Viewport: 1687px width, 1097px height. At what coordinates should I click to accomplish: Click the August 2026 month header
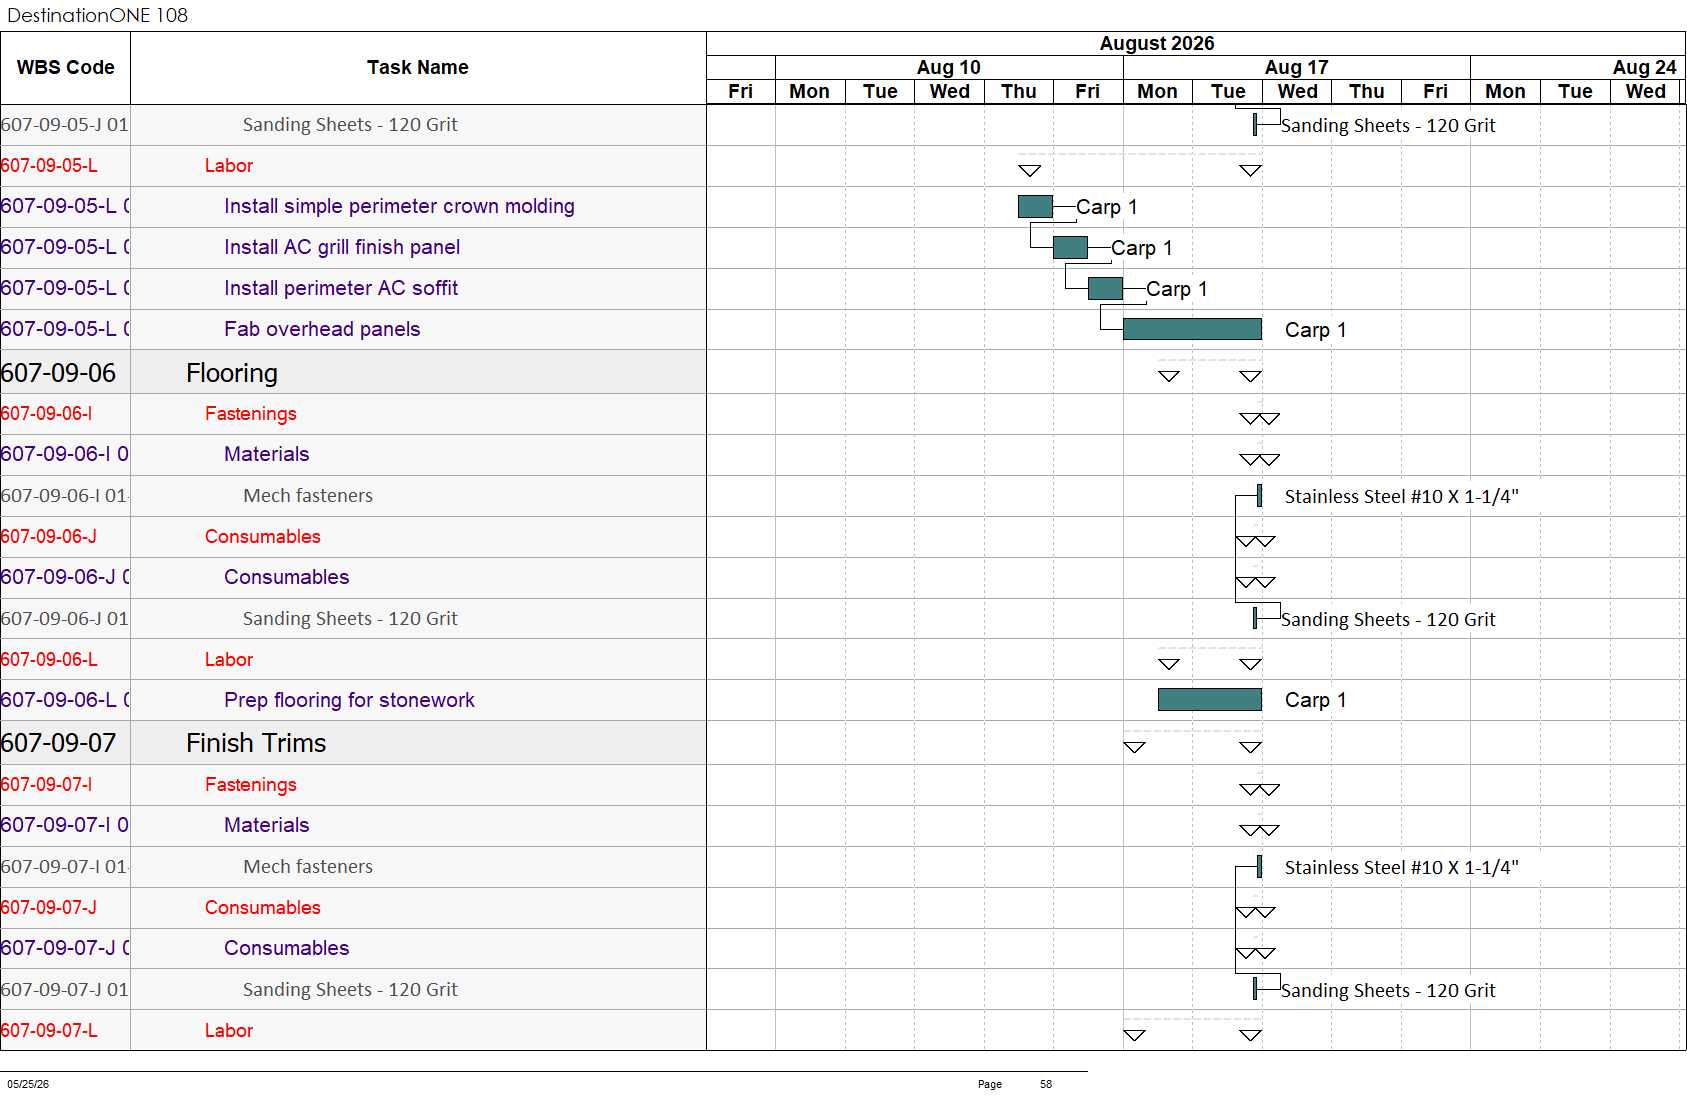coord(1157,43)
